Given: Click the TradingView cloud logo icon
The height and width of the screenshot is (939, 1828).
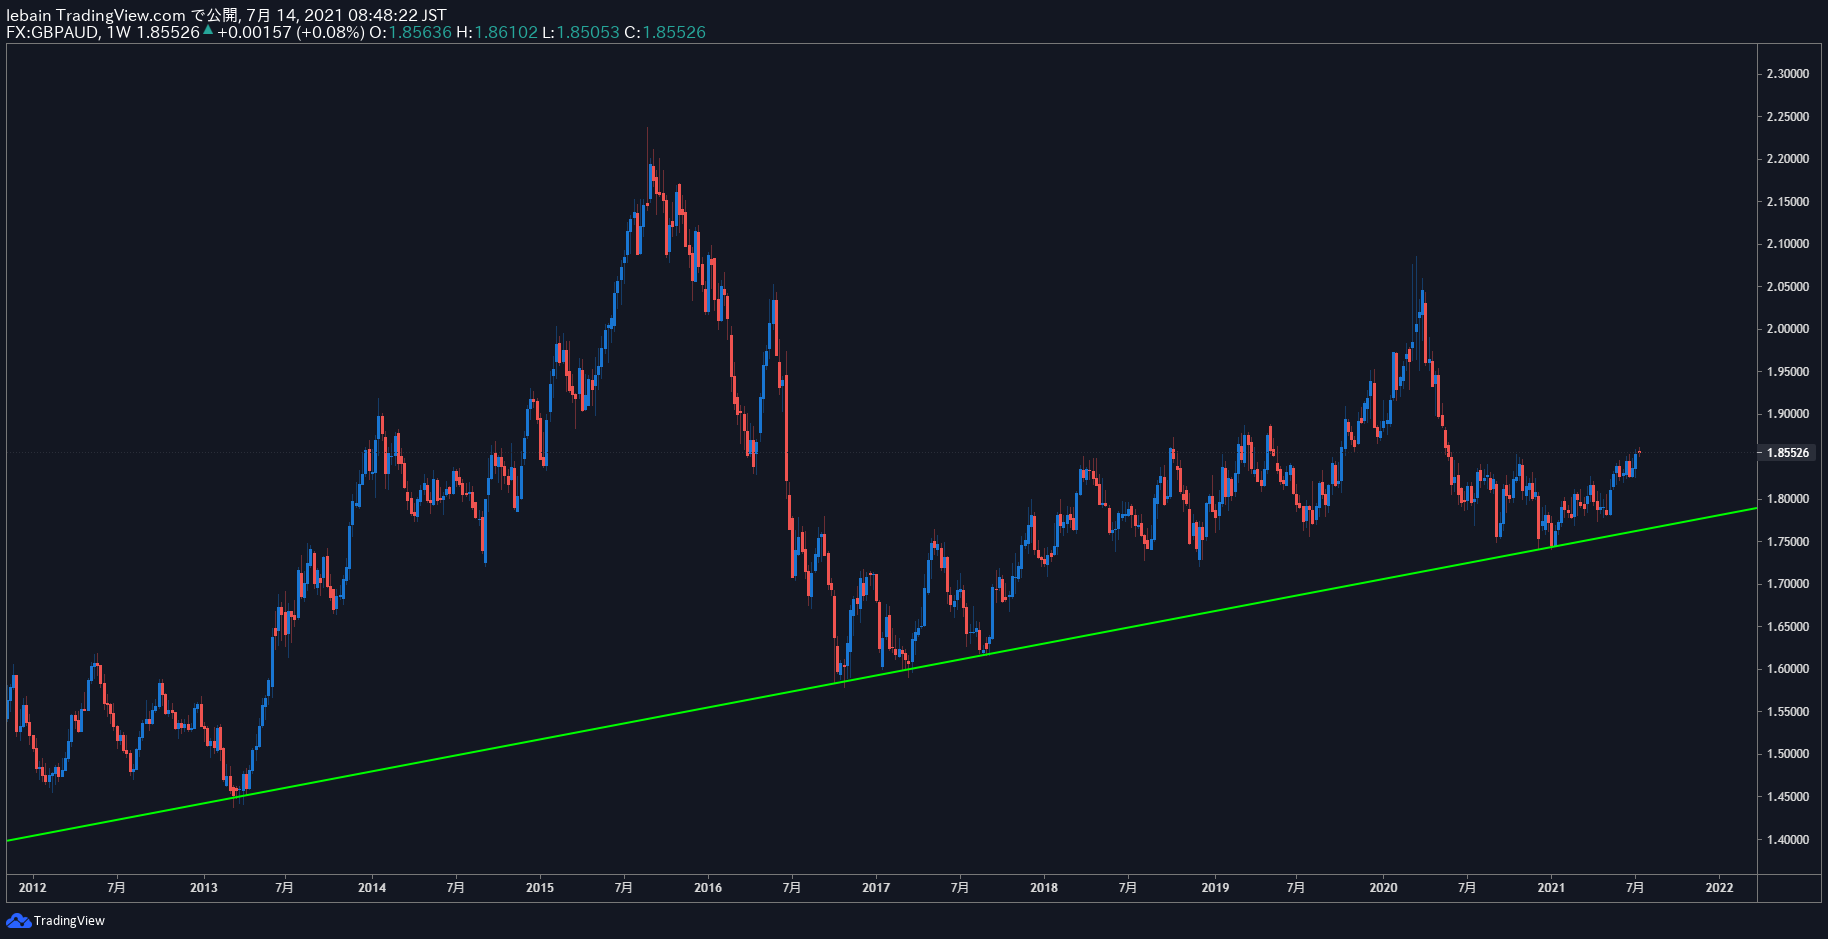Looking at the screenshot, I should coord(18,920).
